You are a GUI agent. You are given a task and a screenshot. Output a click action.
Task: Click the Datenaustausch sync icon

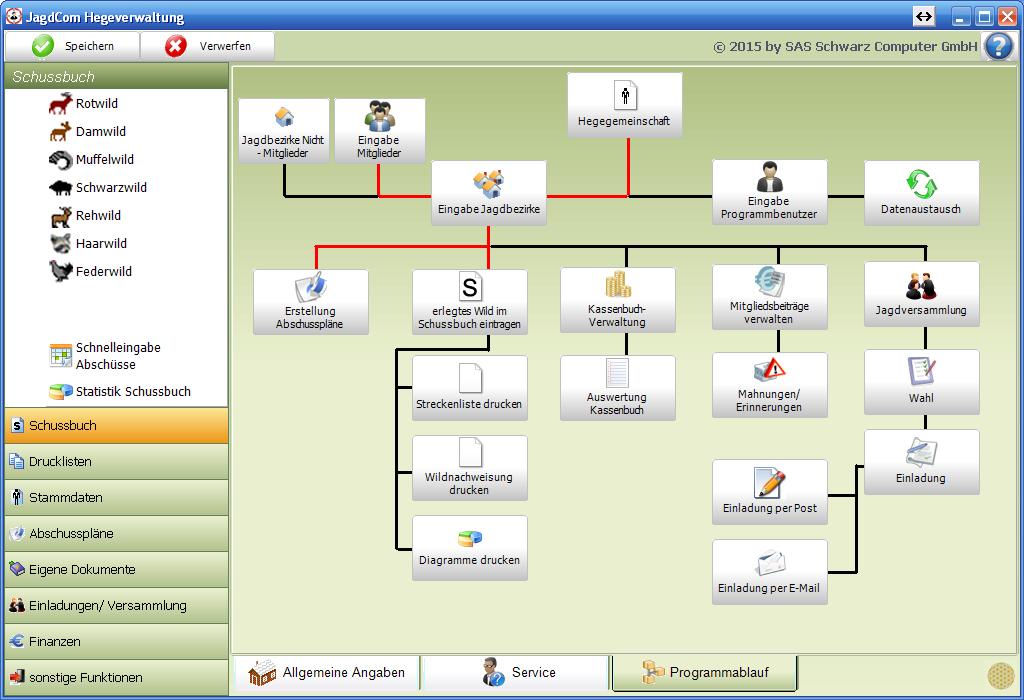pyautogui.click(x=920, y=185)
